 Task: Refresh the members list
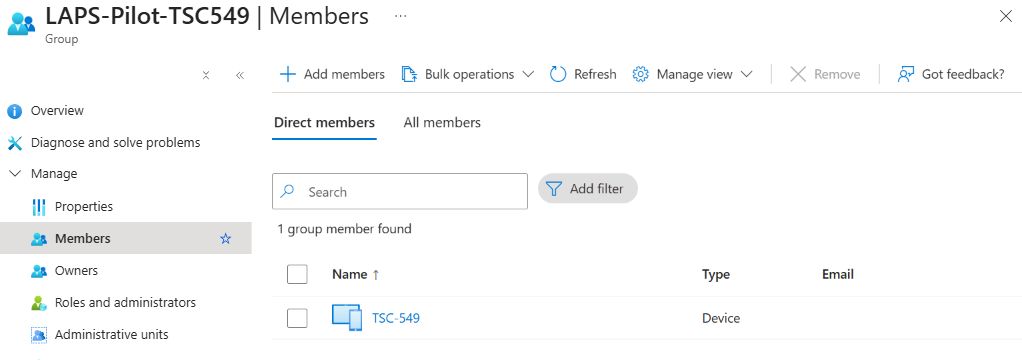(583, 74)
